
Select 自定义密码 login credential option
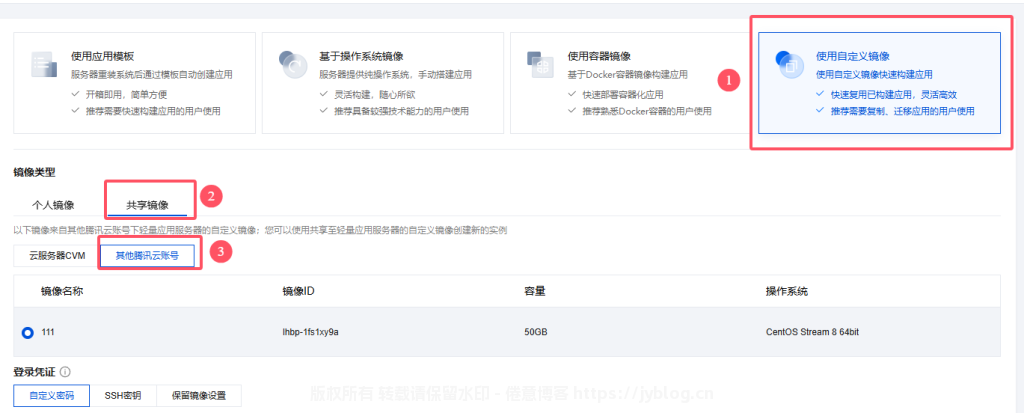coord(51,395)
